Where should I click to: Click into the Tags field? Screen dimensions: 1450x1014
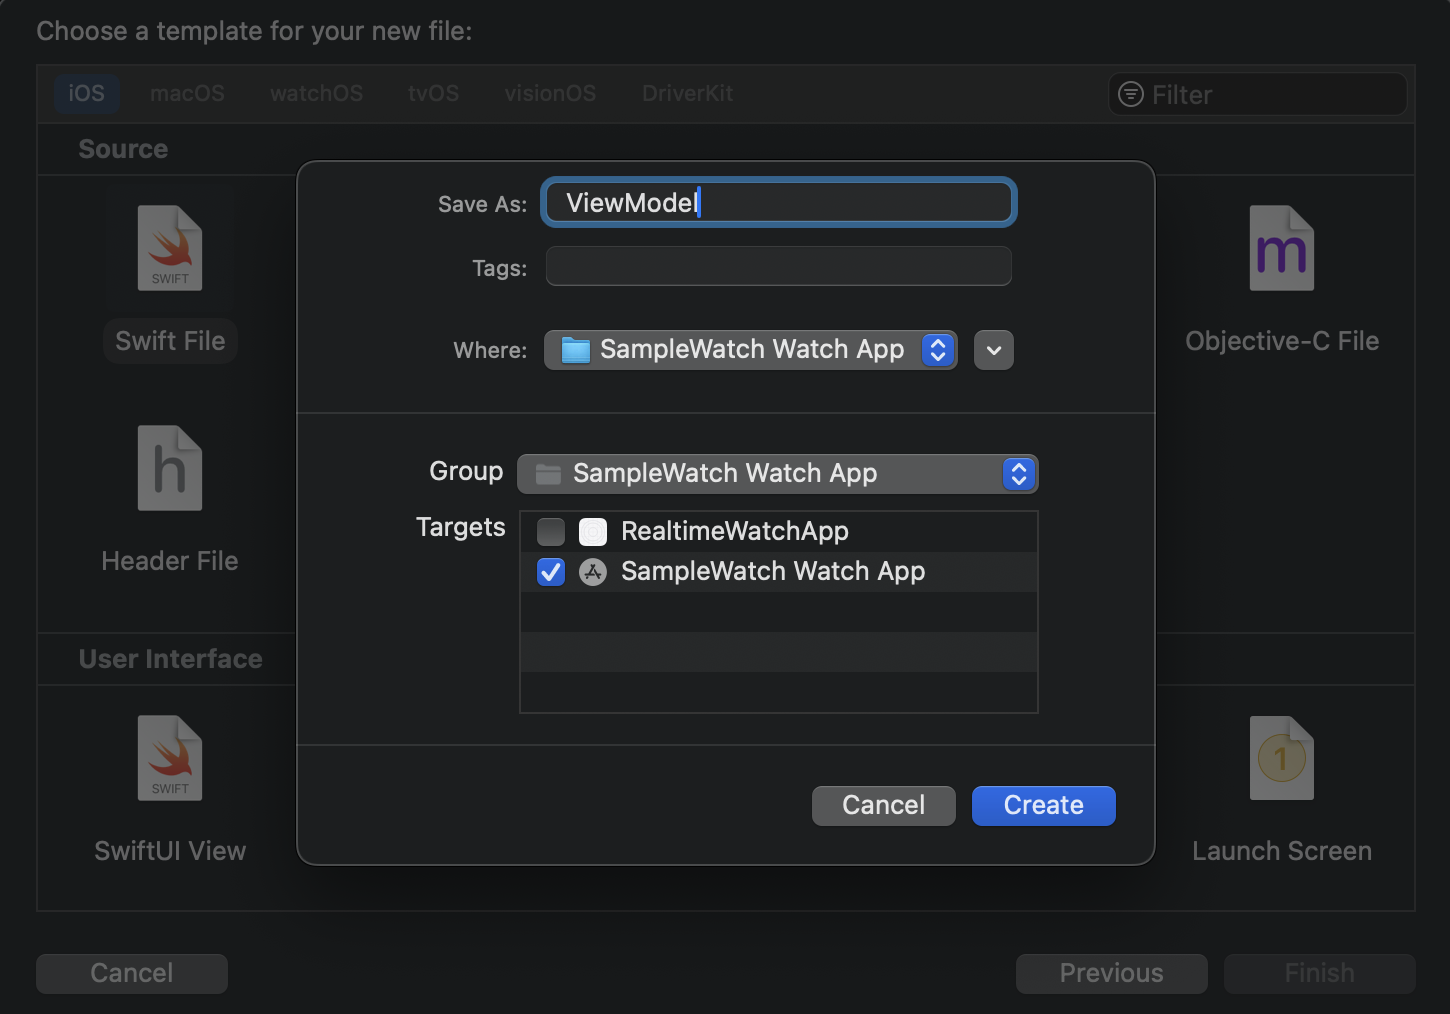(778, 267)
